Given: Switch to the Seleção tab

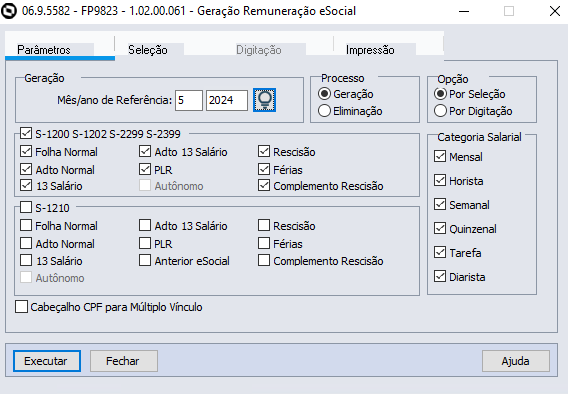Looking at the screenshot, I should click(148, 50).
